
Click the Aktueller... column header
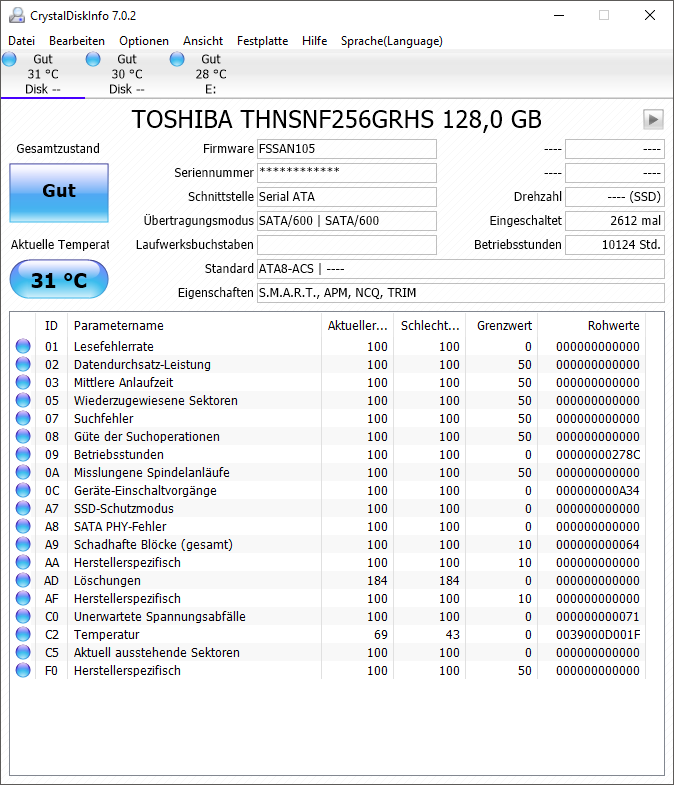pos(358,326)
